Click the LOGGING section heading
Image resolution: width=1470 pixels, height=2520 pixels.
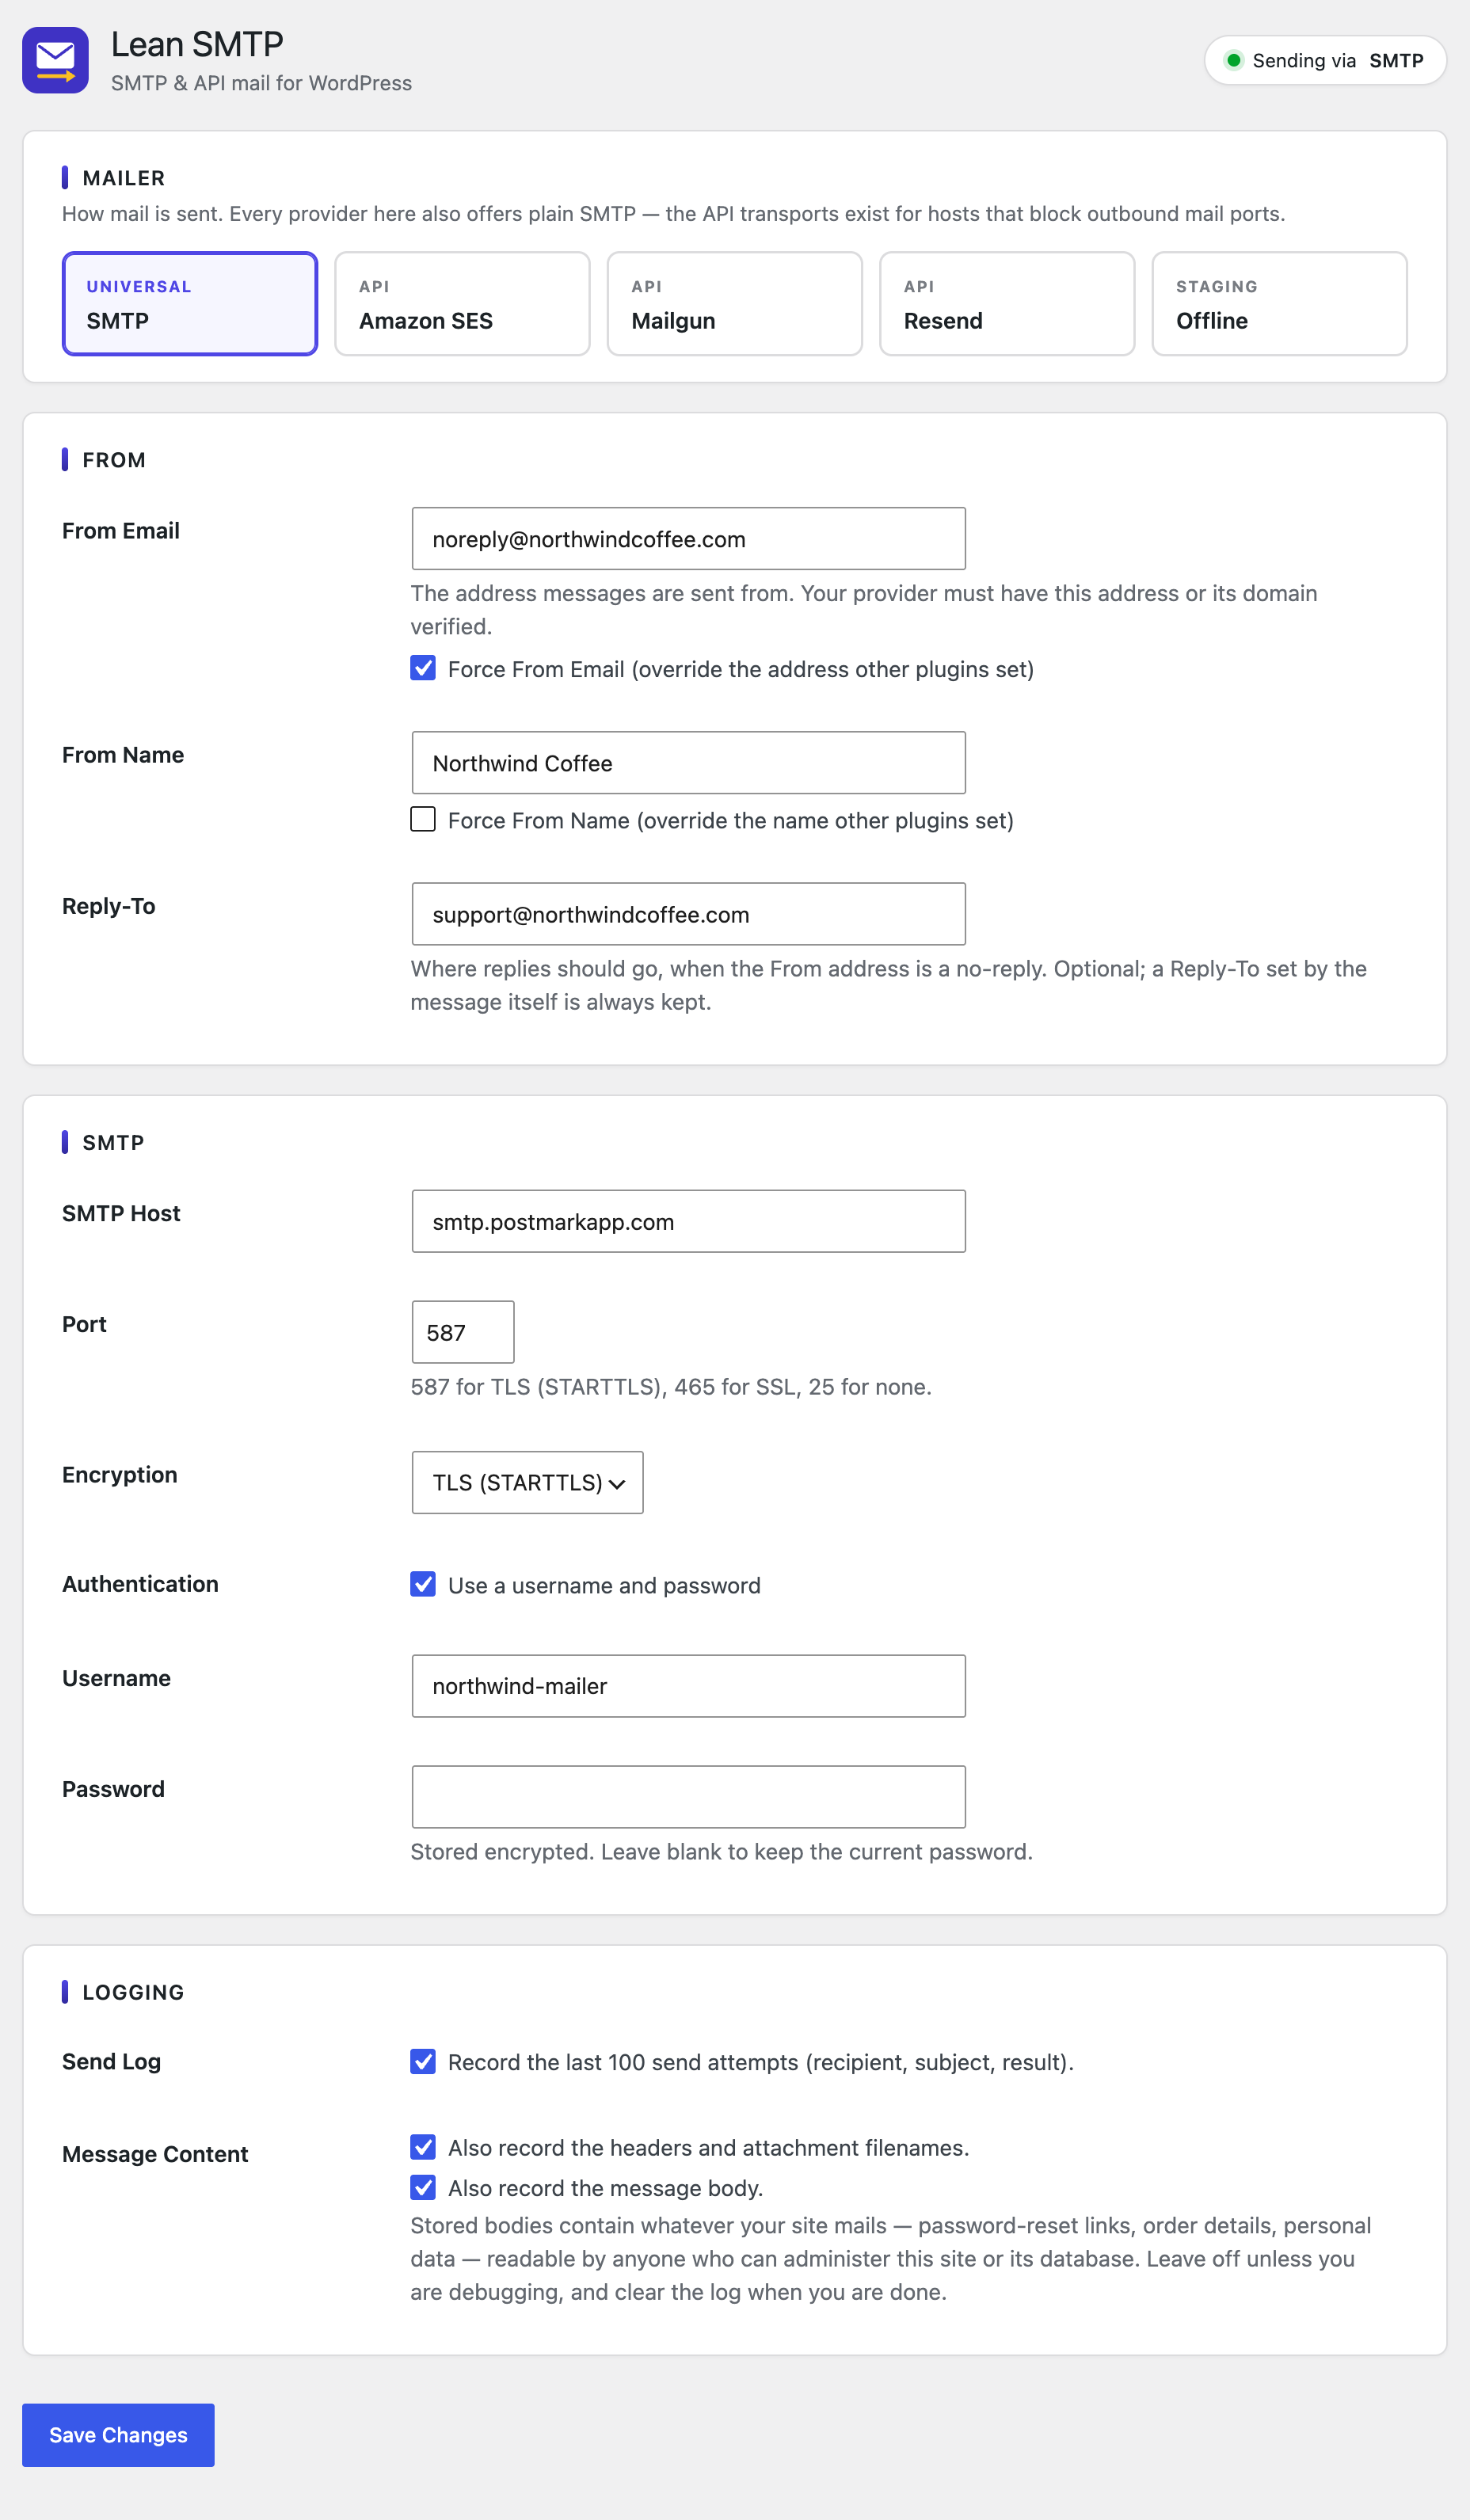(x=133, y=1992)
